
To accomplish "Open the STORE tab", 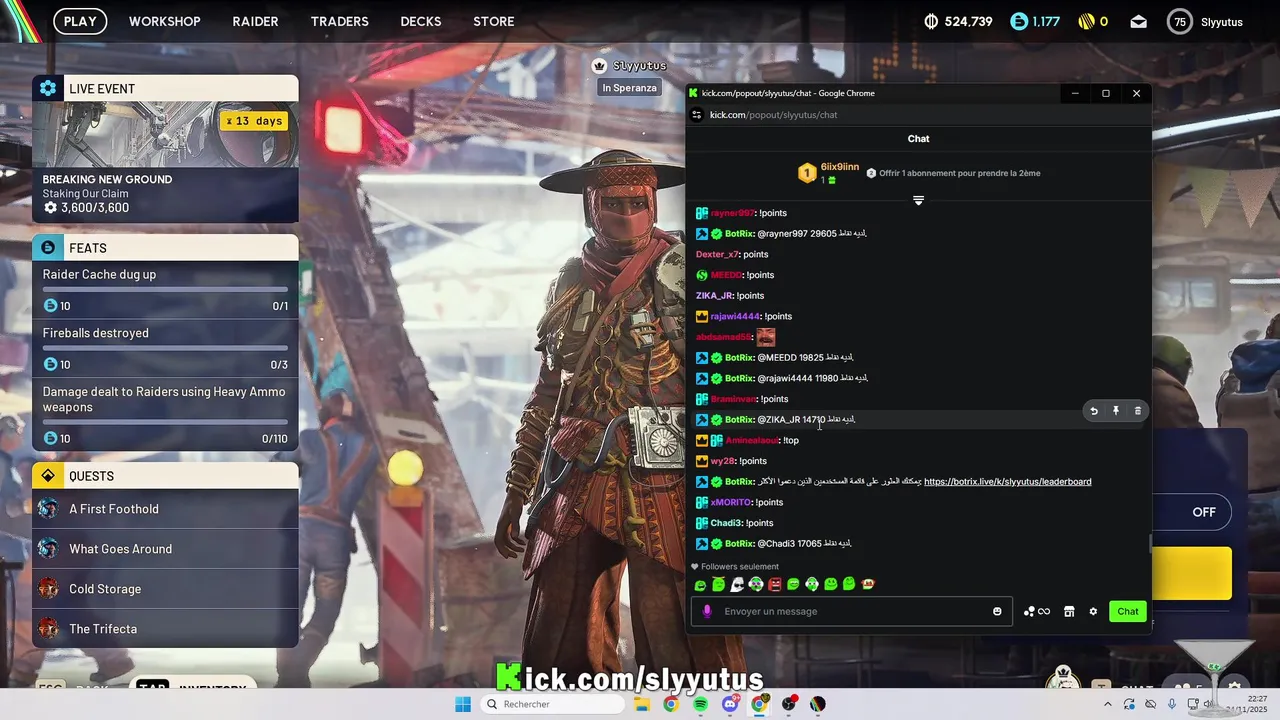I will (x=494, y=21).
